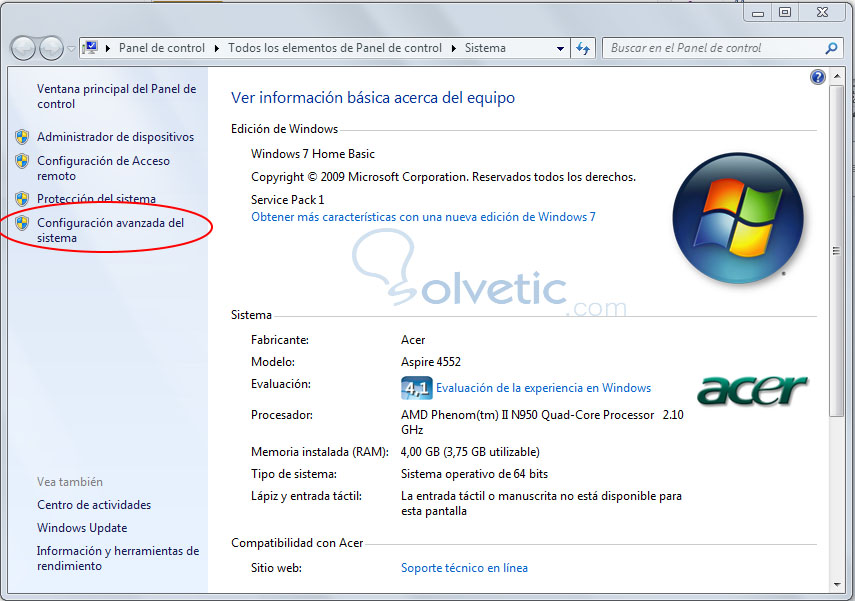
Task: Click shield icon beside Protección del sistema
Action: click(22, 199)
